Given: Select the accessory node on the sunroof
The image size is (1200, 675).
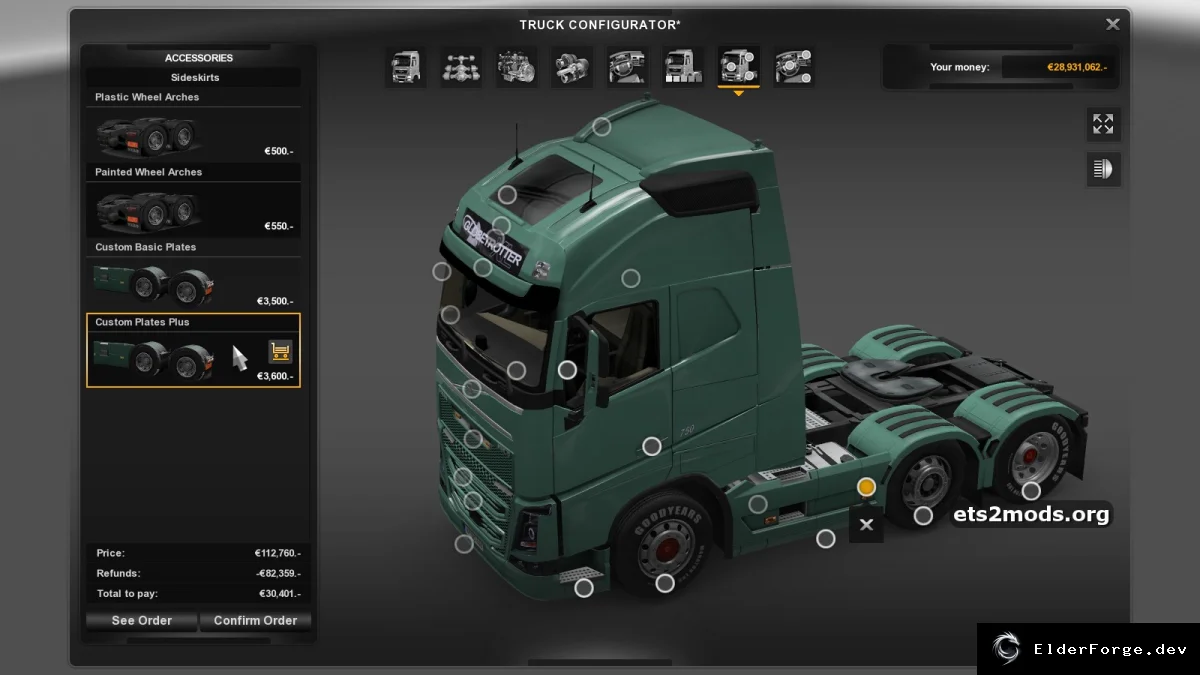Looking at the screenshot, I should tap(507, 195).
